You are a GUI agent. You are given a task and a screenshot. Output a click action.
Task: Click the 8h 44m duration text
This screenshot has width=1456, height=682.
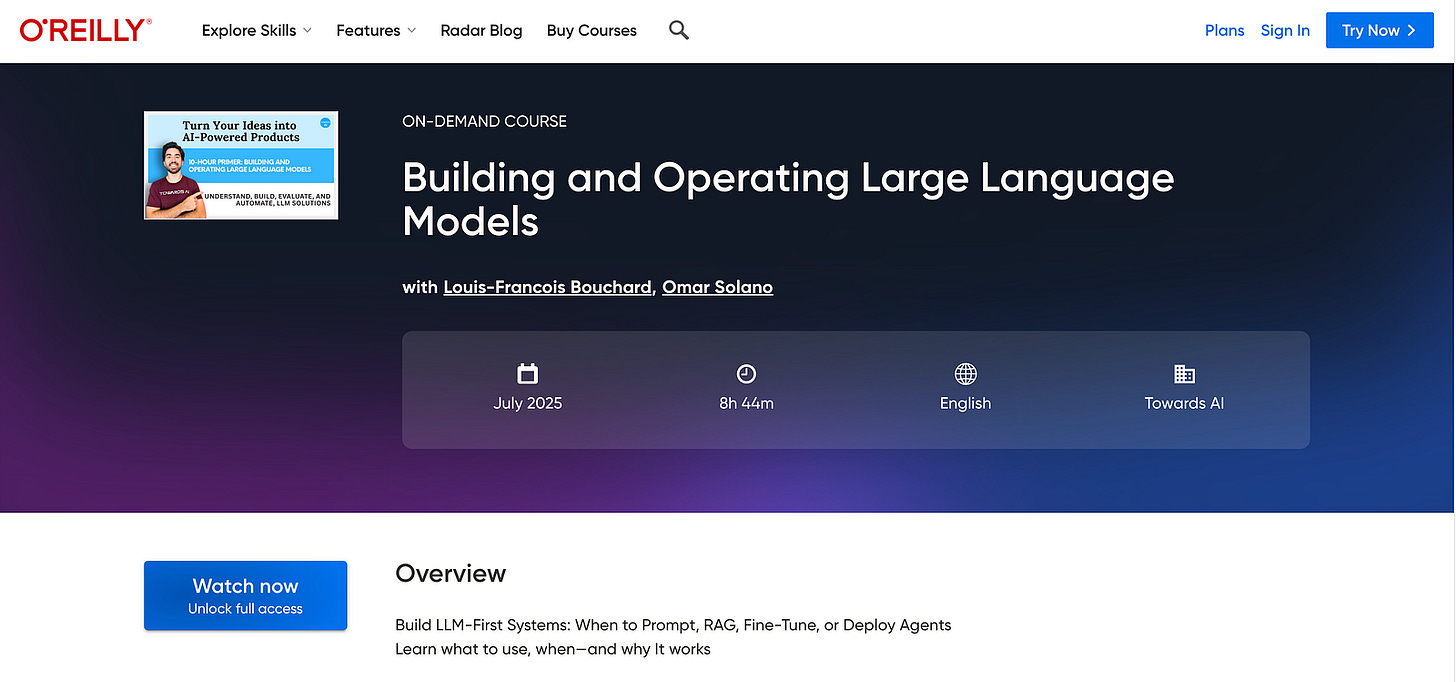point(746,403)
